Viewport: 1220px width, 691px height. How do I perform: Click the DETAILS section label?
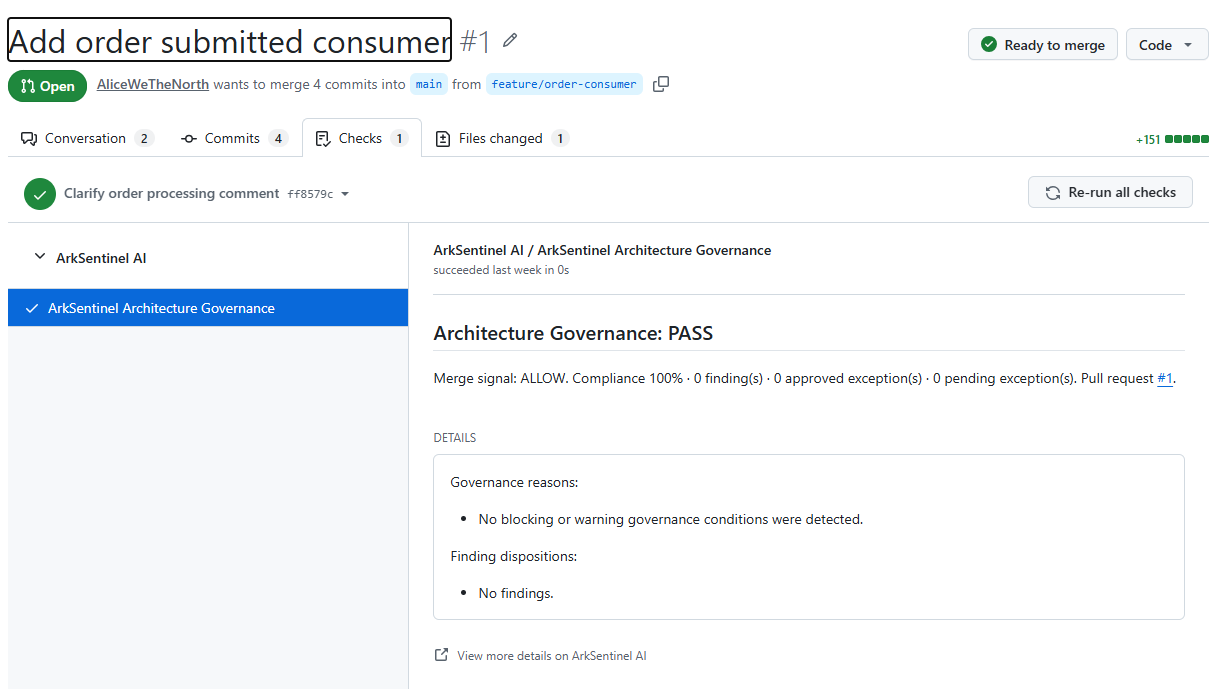tap(455, 438)
